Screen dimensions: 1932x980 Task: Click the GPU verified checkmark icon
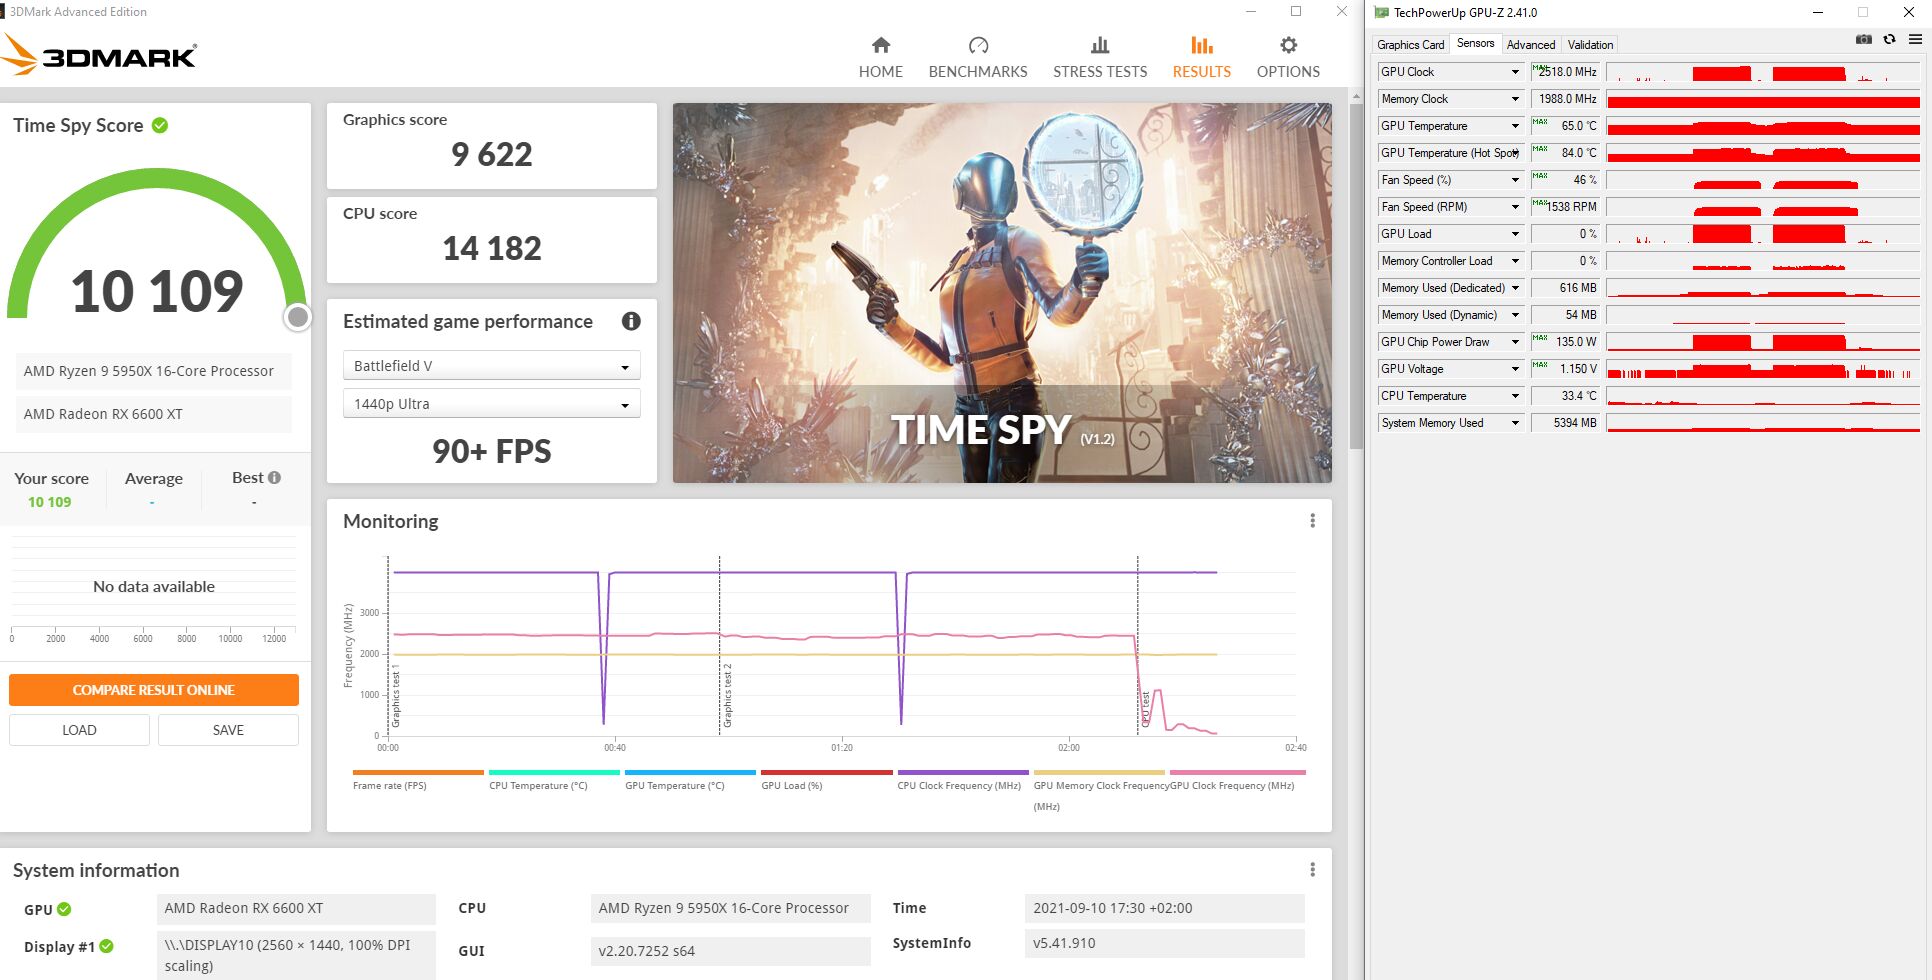tap(64, 909)
